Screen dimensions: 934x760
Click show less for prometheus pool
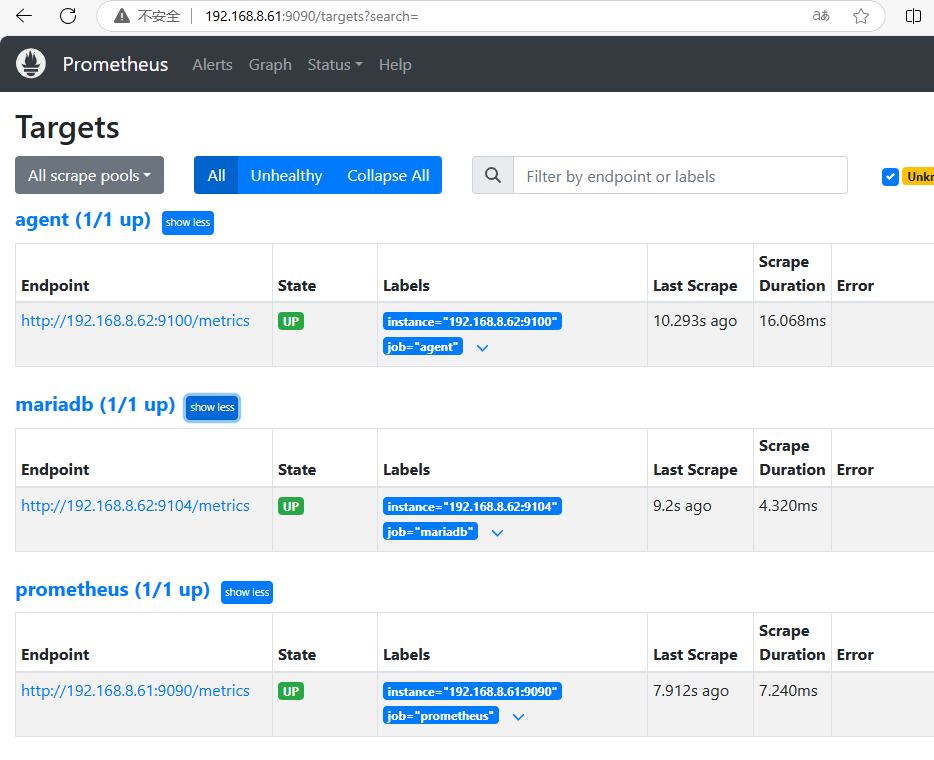point(246,592)
